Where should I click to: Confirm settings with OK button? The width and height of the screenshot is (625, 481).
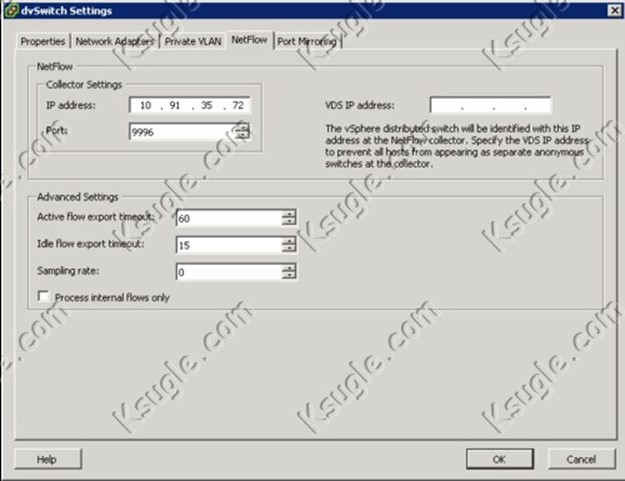[x=500, y=459]
